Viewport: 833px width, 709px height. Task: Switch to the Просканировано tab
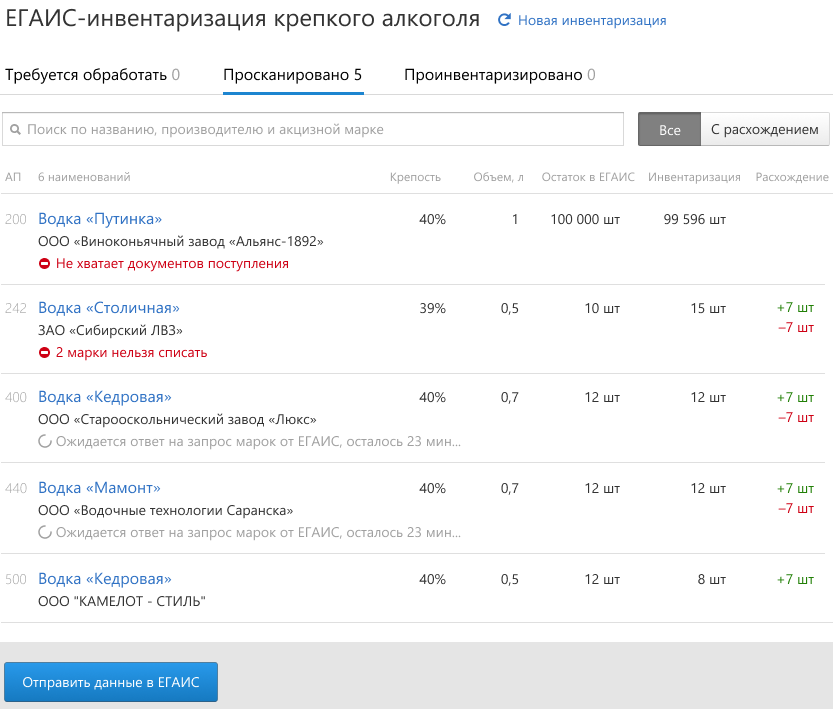click(x=293, y=75)
